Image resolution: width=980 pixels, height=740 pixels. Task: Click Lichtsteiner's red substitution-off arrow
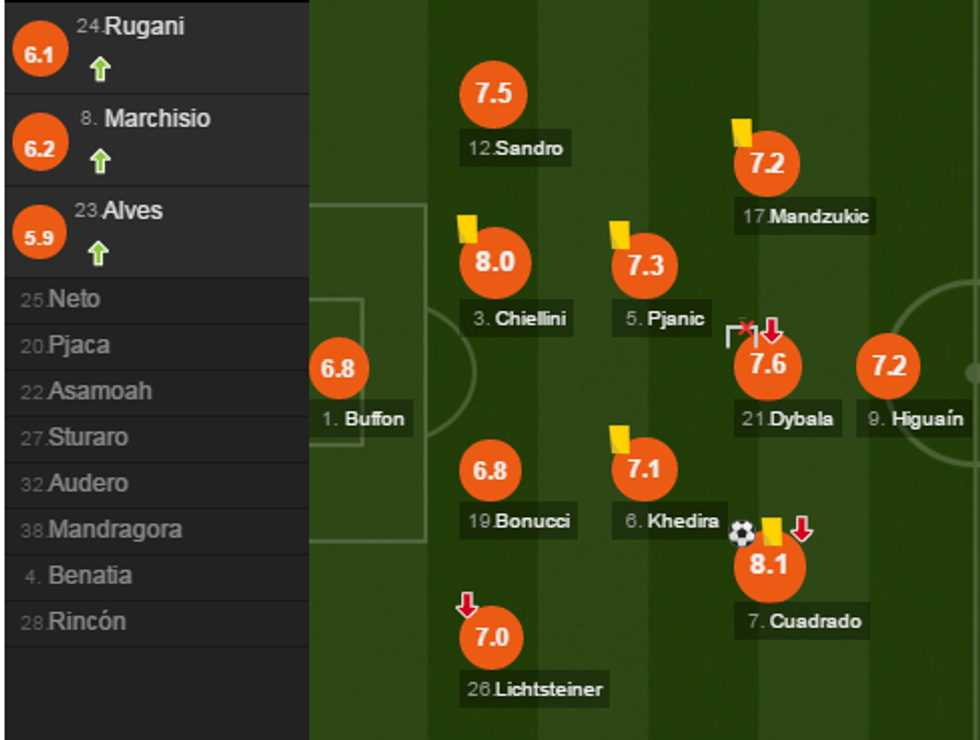coord(466,604)
